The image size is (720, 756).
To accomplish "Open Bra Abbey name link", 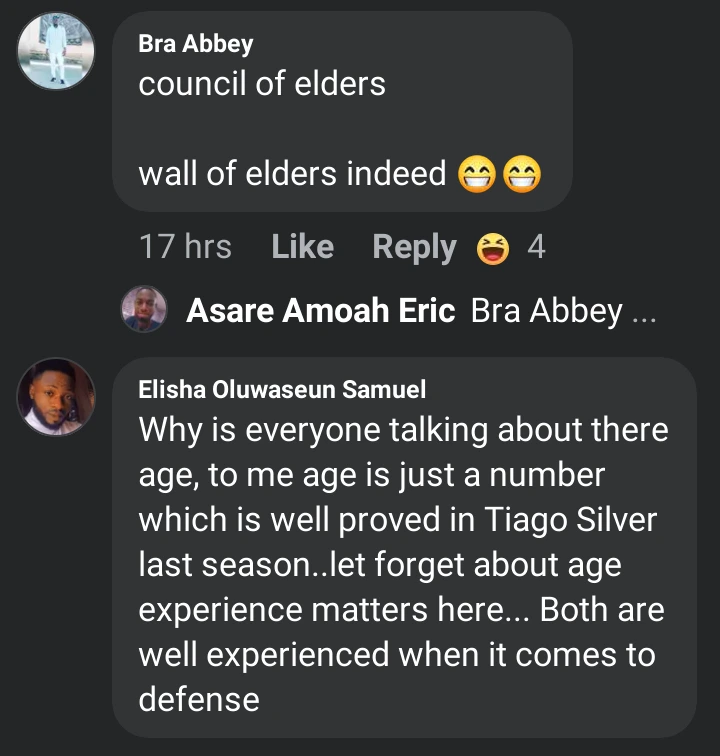I will [x=196, y=44].
